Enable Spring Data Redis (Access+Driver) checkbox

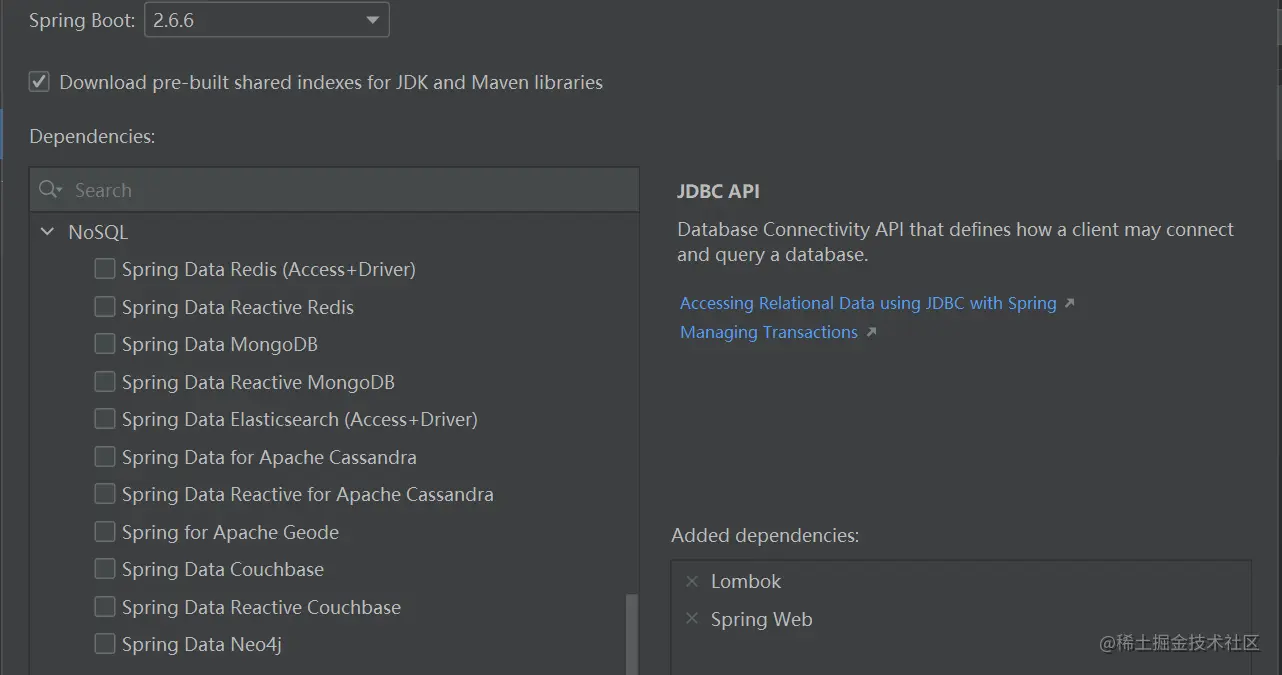coord(105,269)
